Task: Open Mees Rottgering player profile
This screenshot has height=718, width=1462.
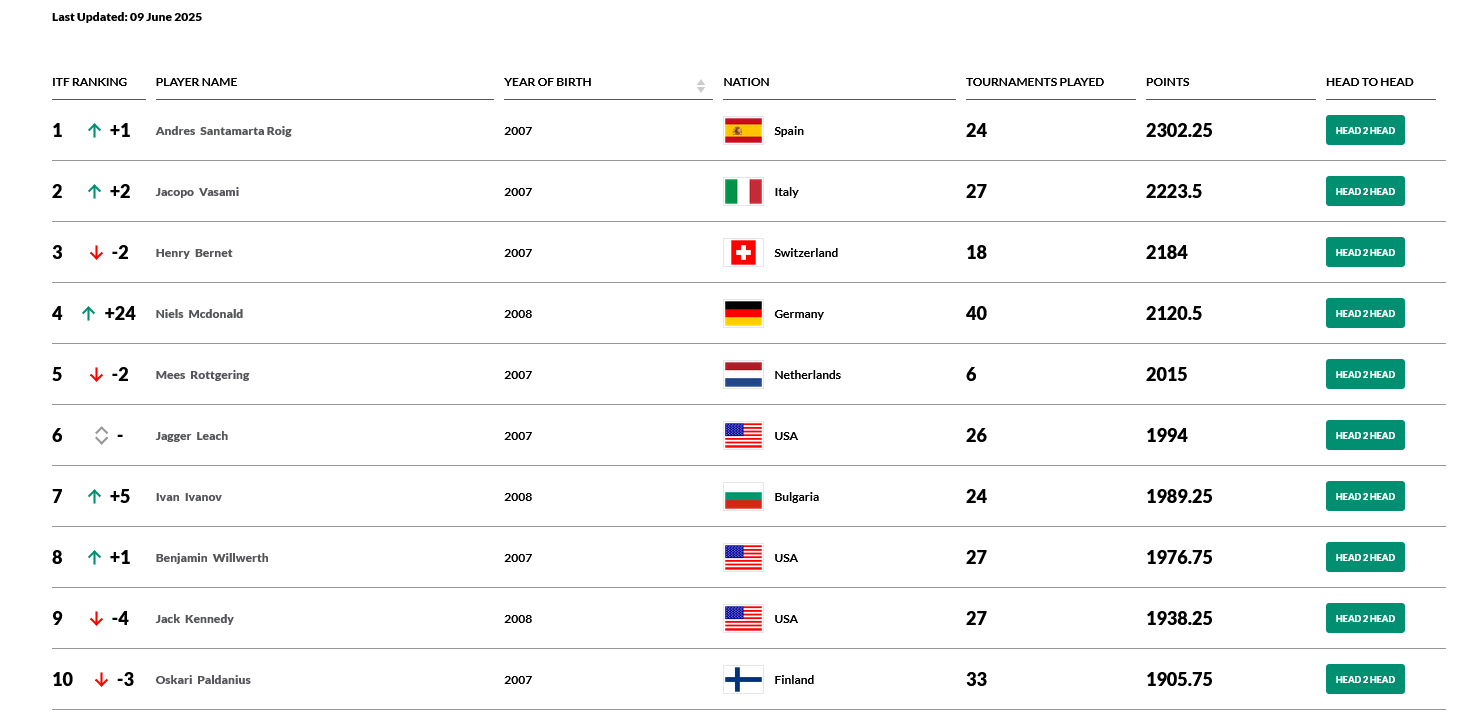Action: click(x=202, y=375)
